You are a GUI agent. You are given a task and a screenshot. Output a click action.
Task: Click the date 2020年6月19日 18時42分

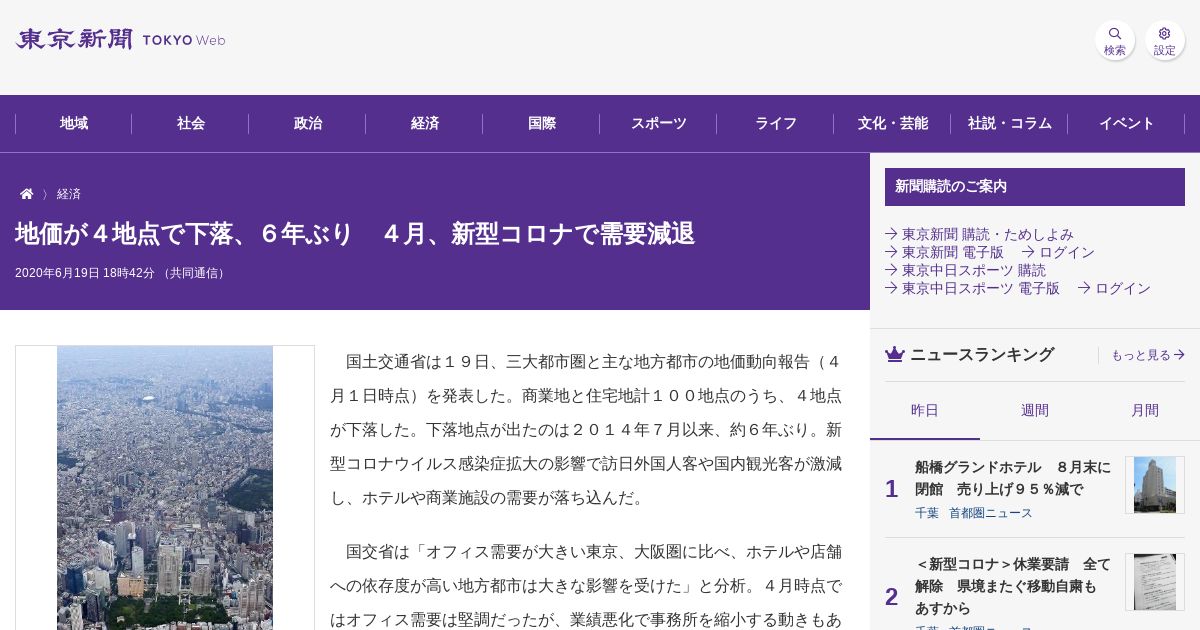click(x=85, y=273)
